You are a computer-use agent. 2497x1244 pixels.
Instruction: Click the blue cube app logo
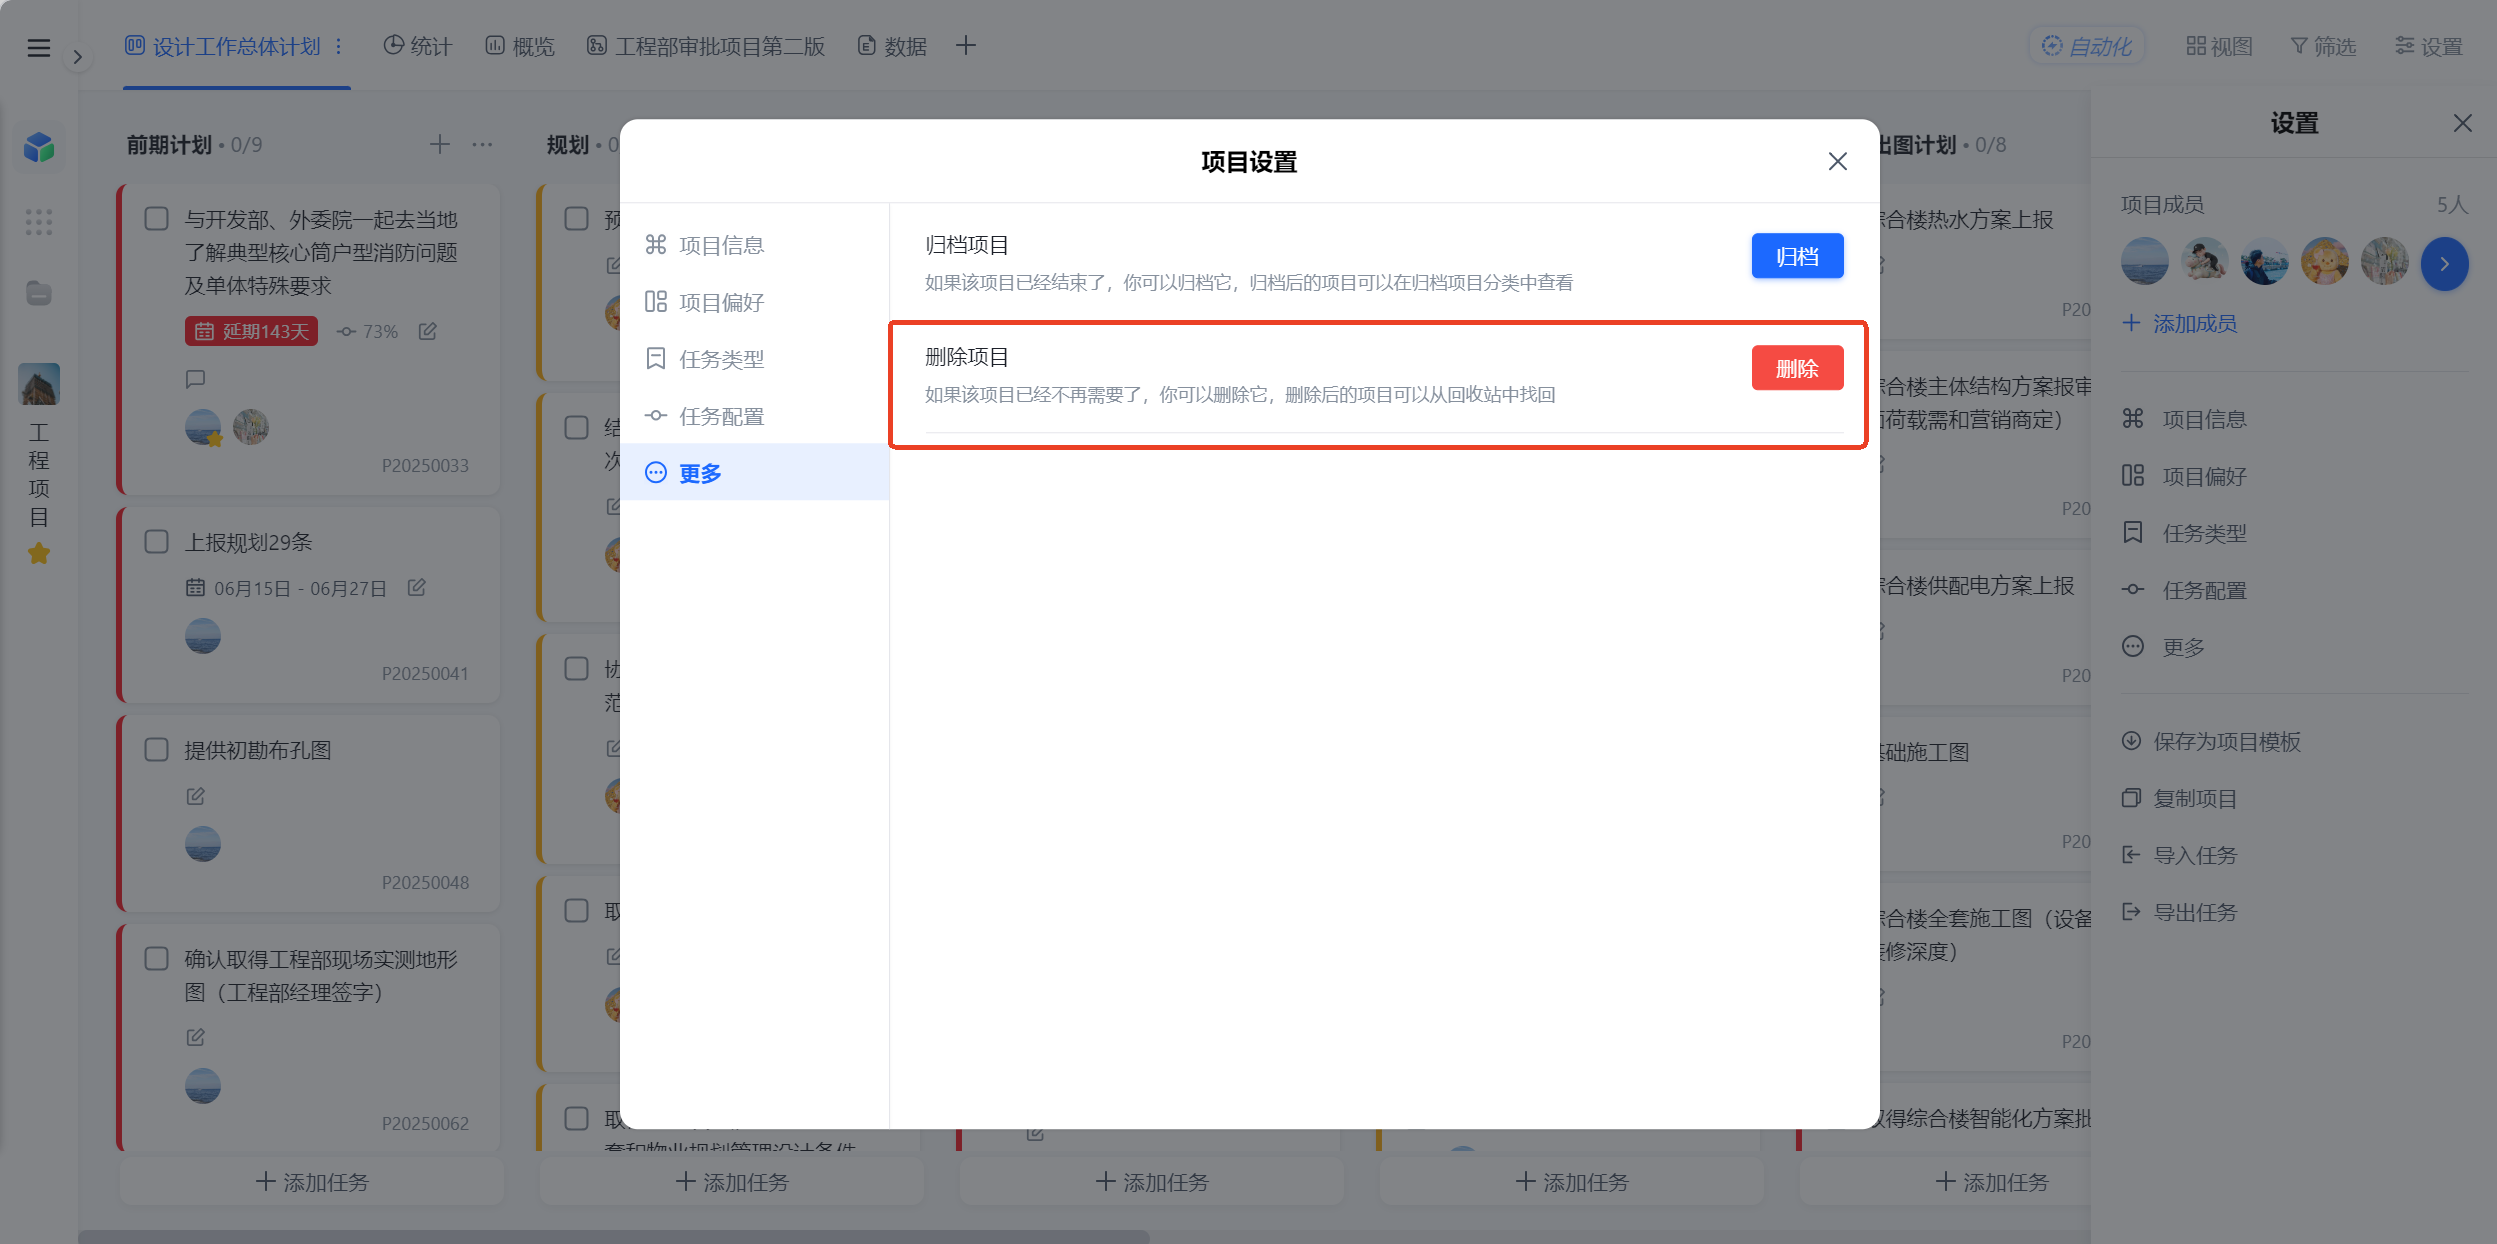pos(39,147)
